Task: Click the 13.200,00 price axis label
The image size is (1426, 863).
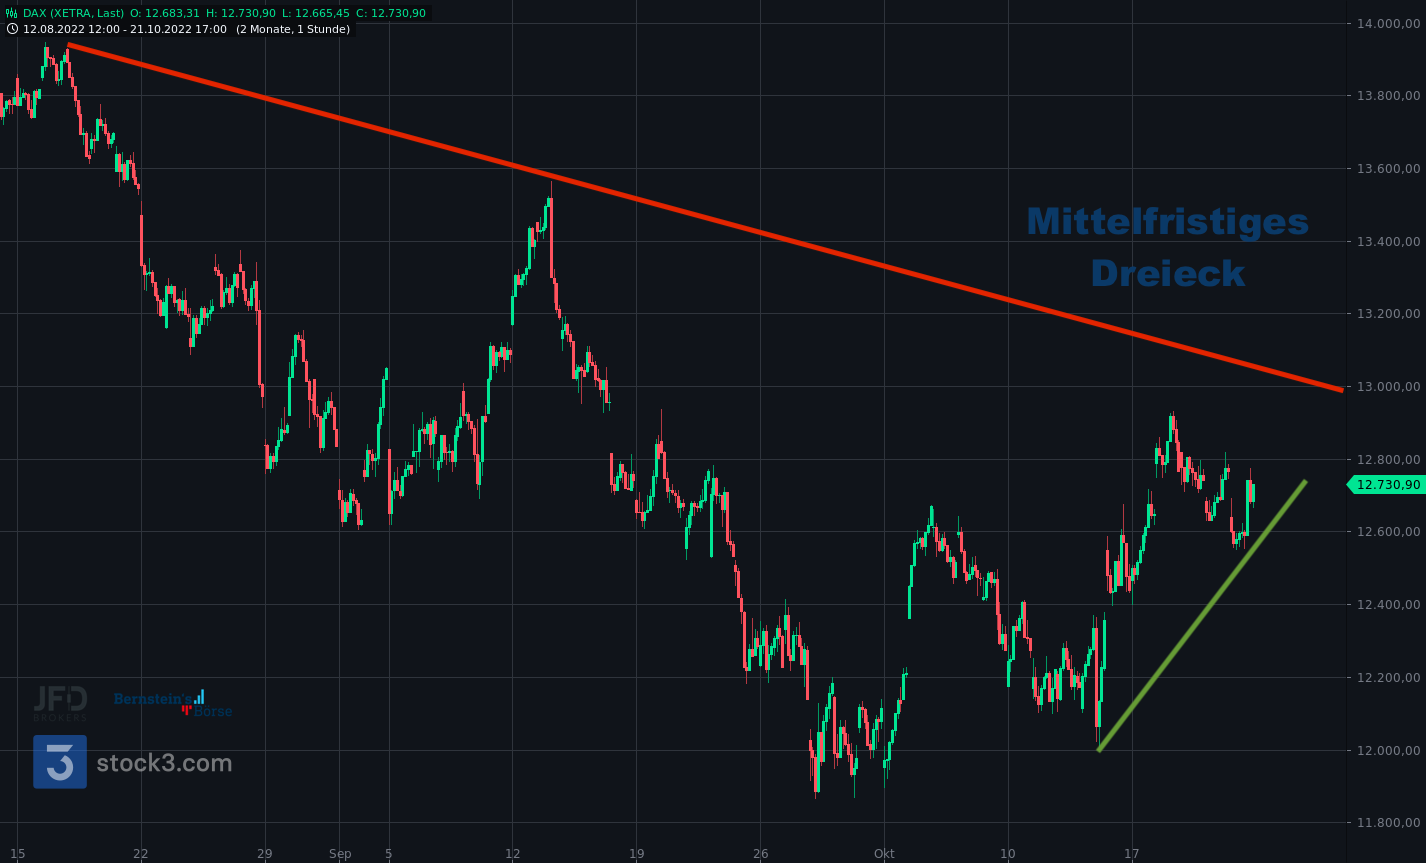Action: coord(1390,314)
